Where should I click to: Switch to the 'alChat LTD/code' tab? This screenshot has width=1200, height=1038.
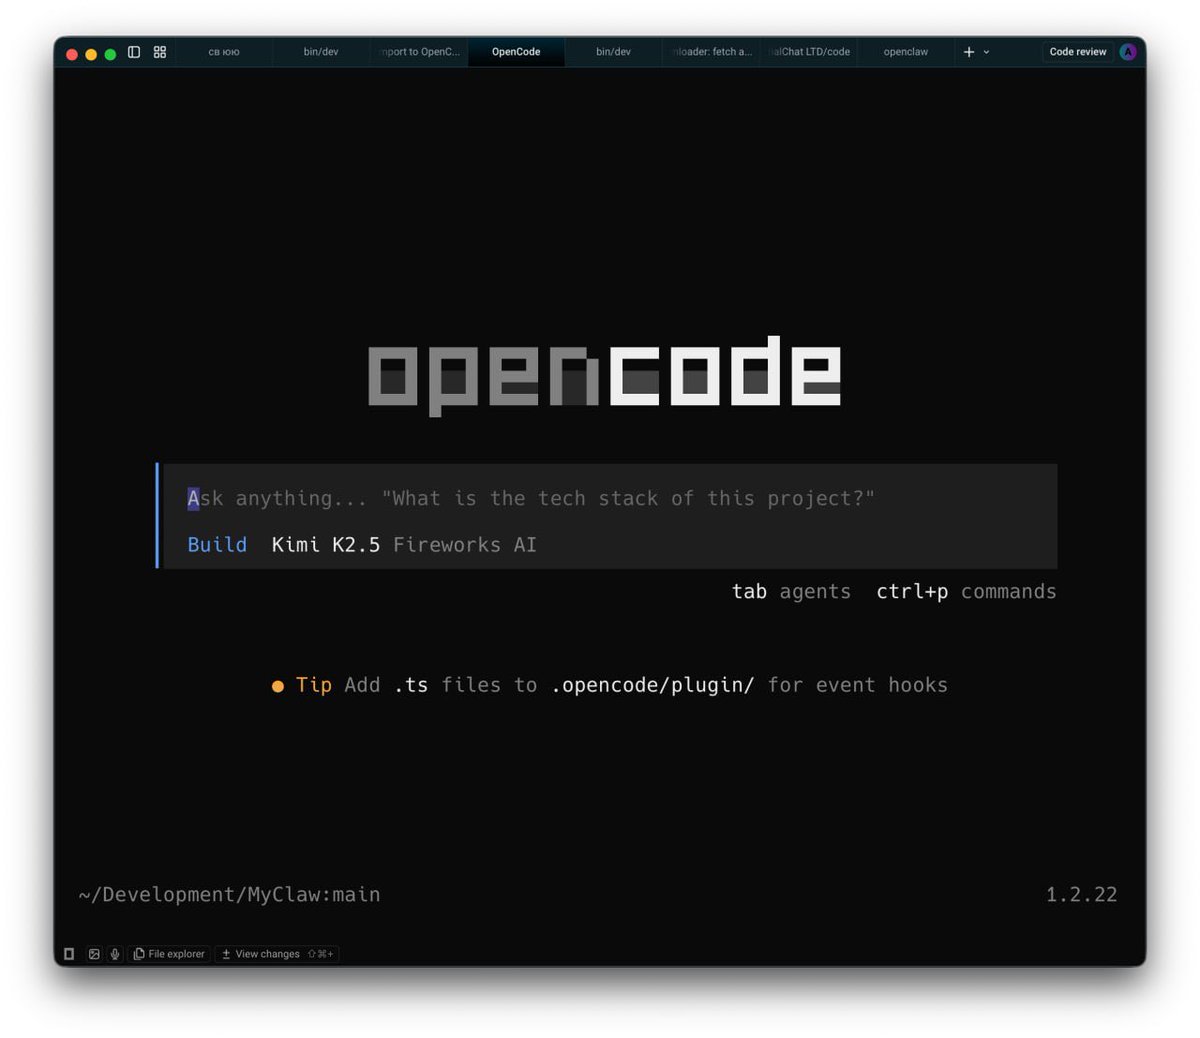tap(809, 52)
